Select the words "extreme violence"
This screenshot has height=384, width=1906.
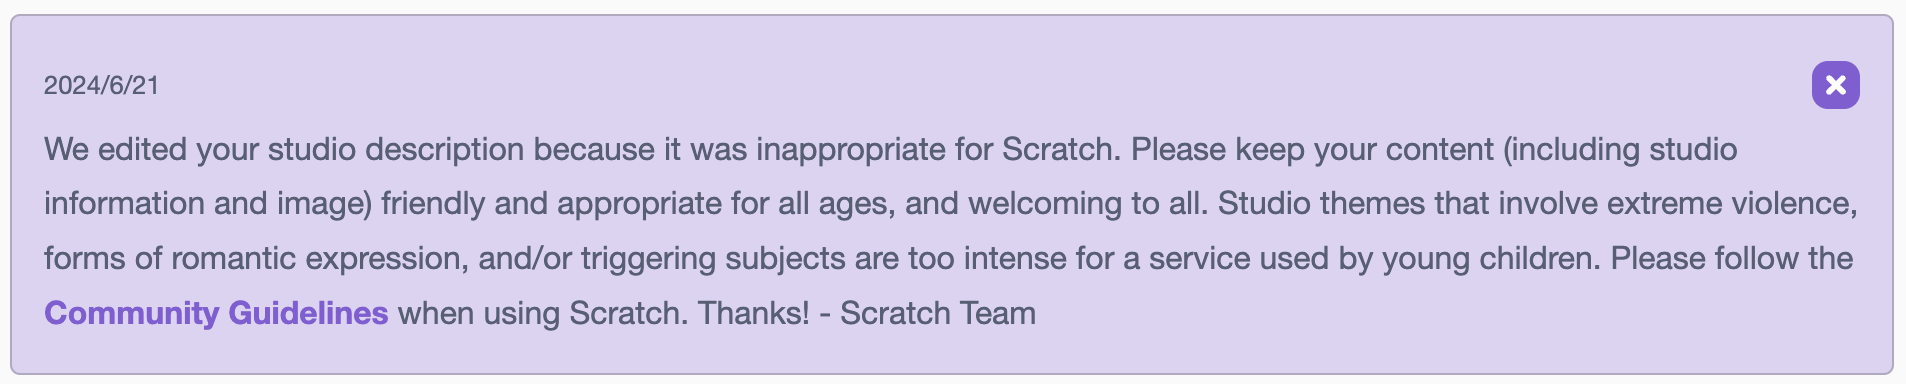click(x=1732, y=204)
